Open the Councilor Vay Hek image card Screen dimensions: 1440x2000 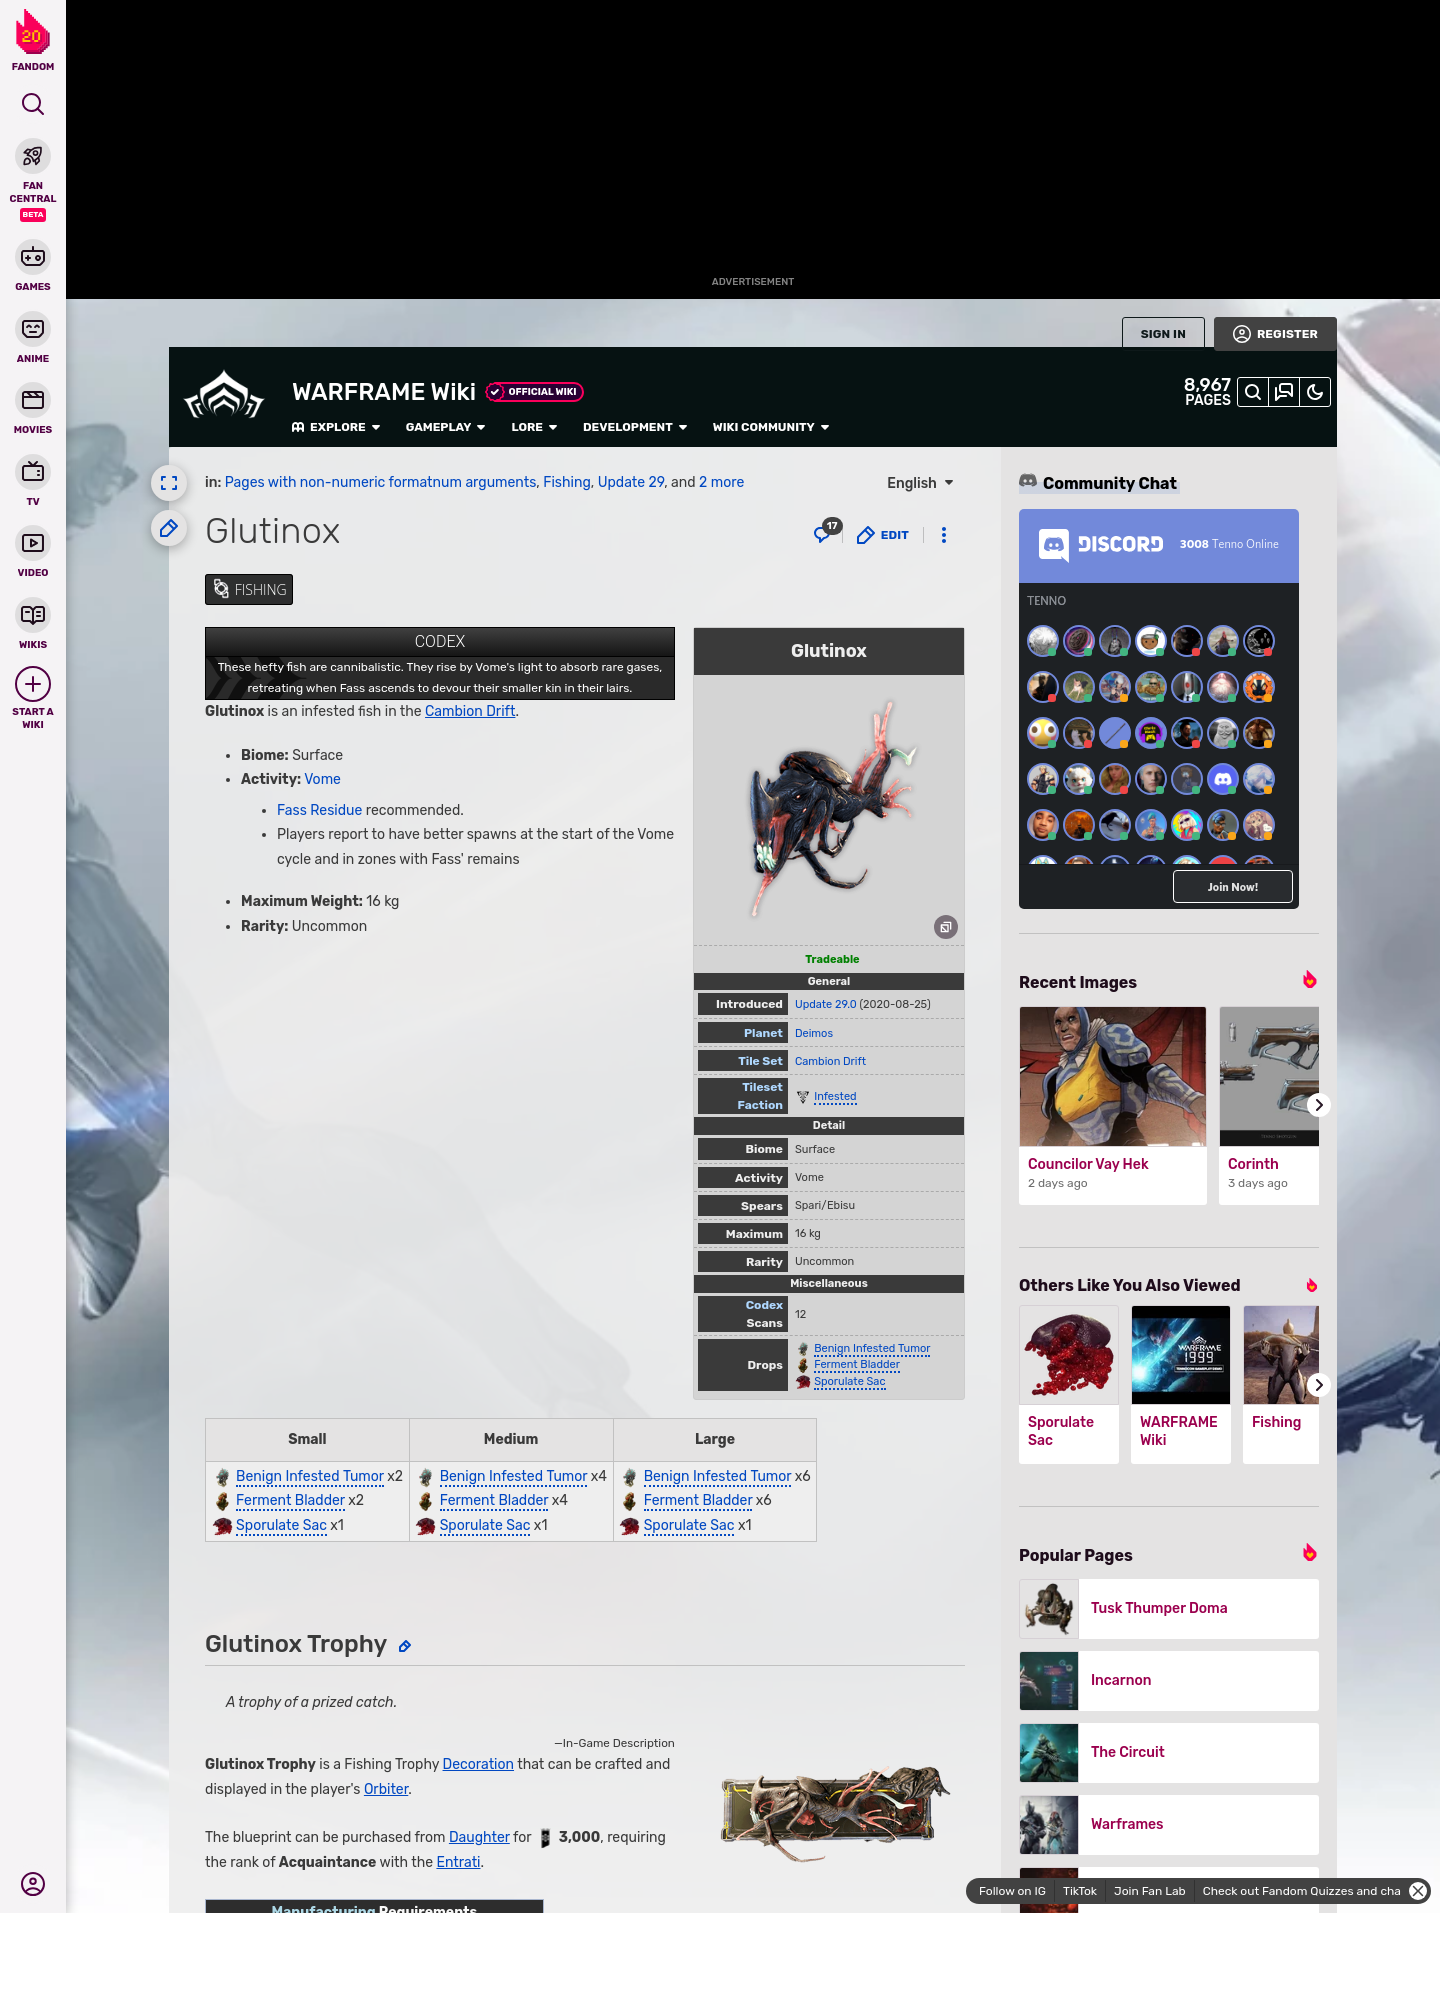(1113, 1105)
